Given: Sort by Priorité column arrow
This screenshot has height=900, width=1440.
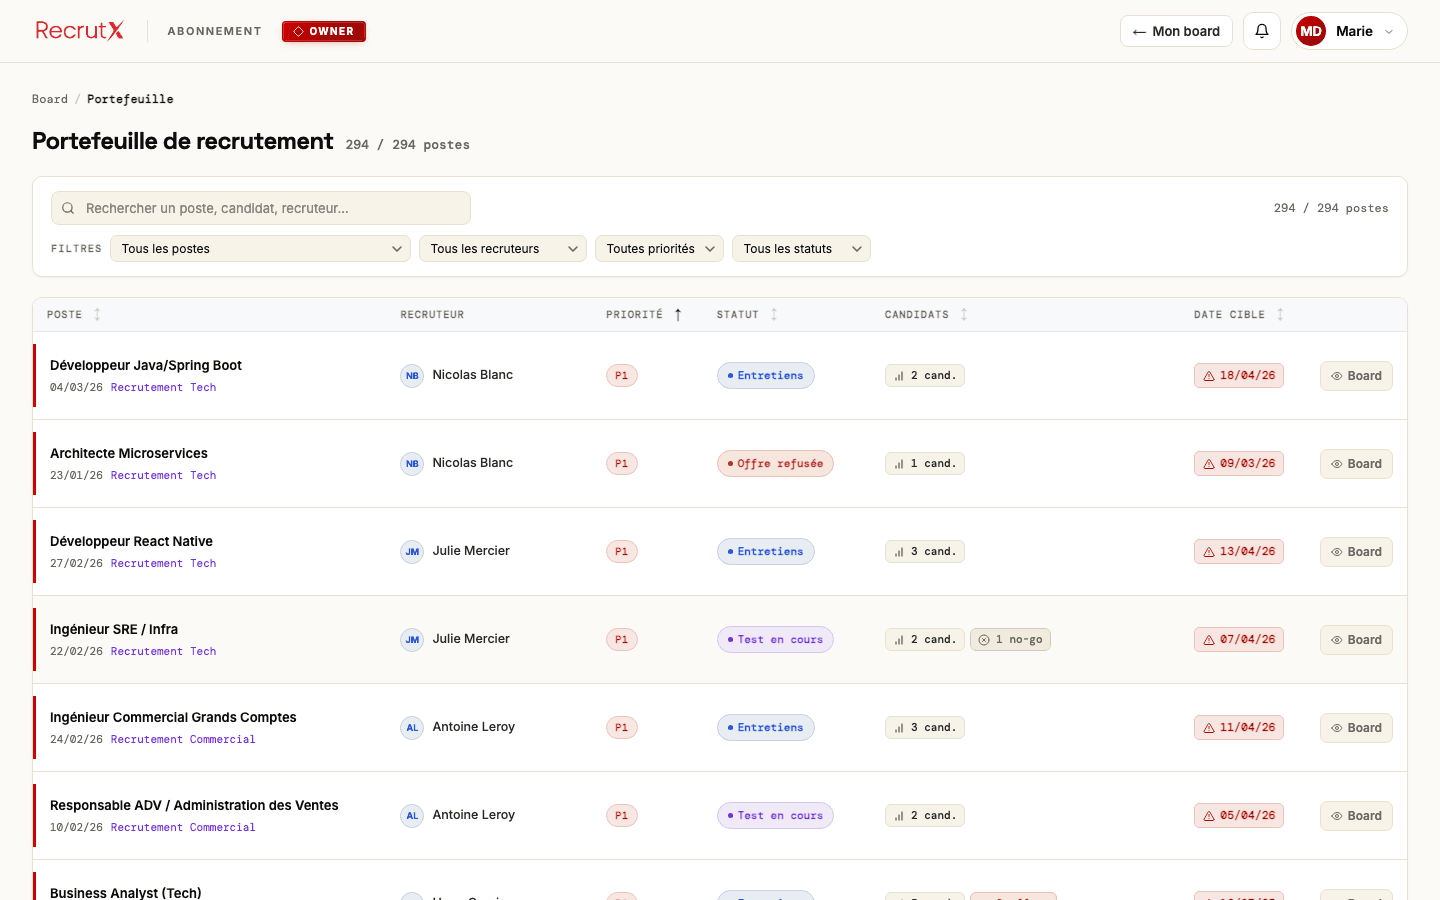Looking at the screenshot, I should tap(678, 314).
